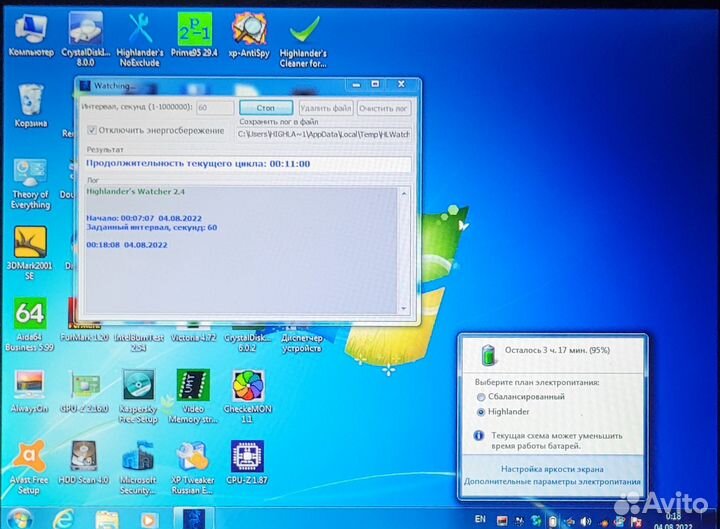Open Дополнительные параметры электропитания link

(552, 482)
